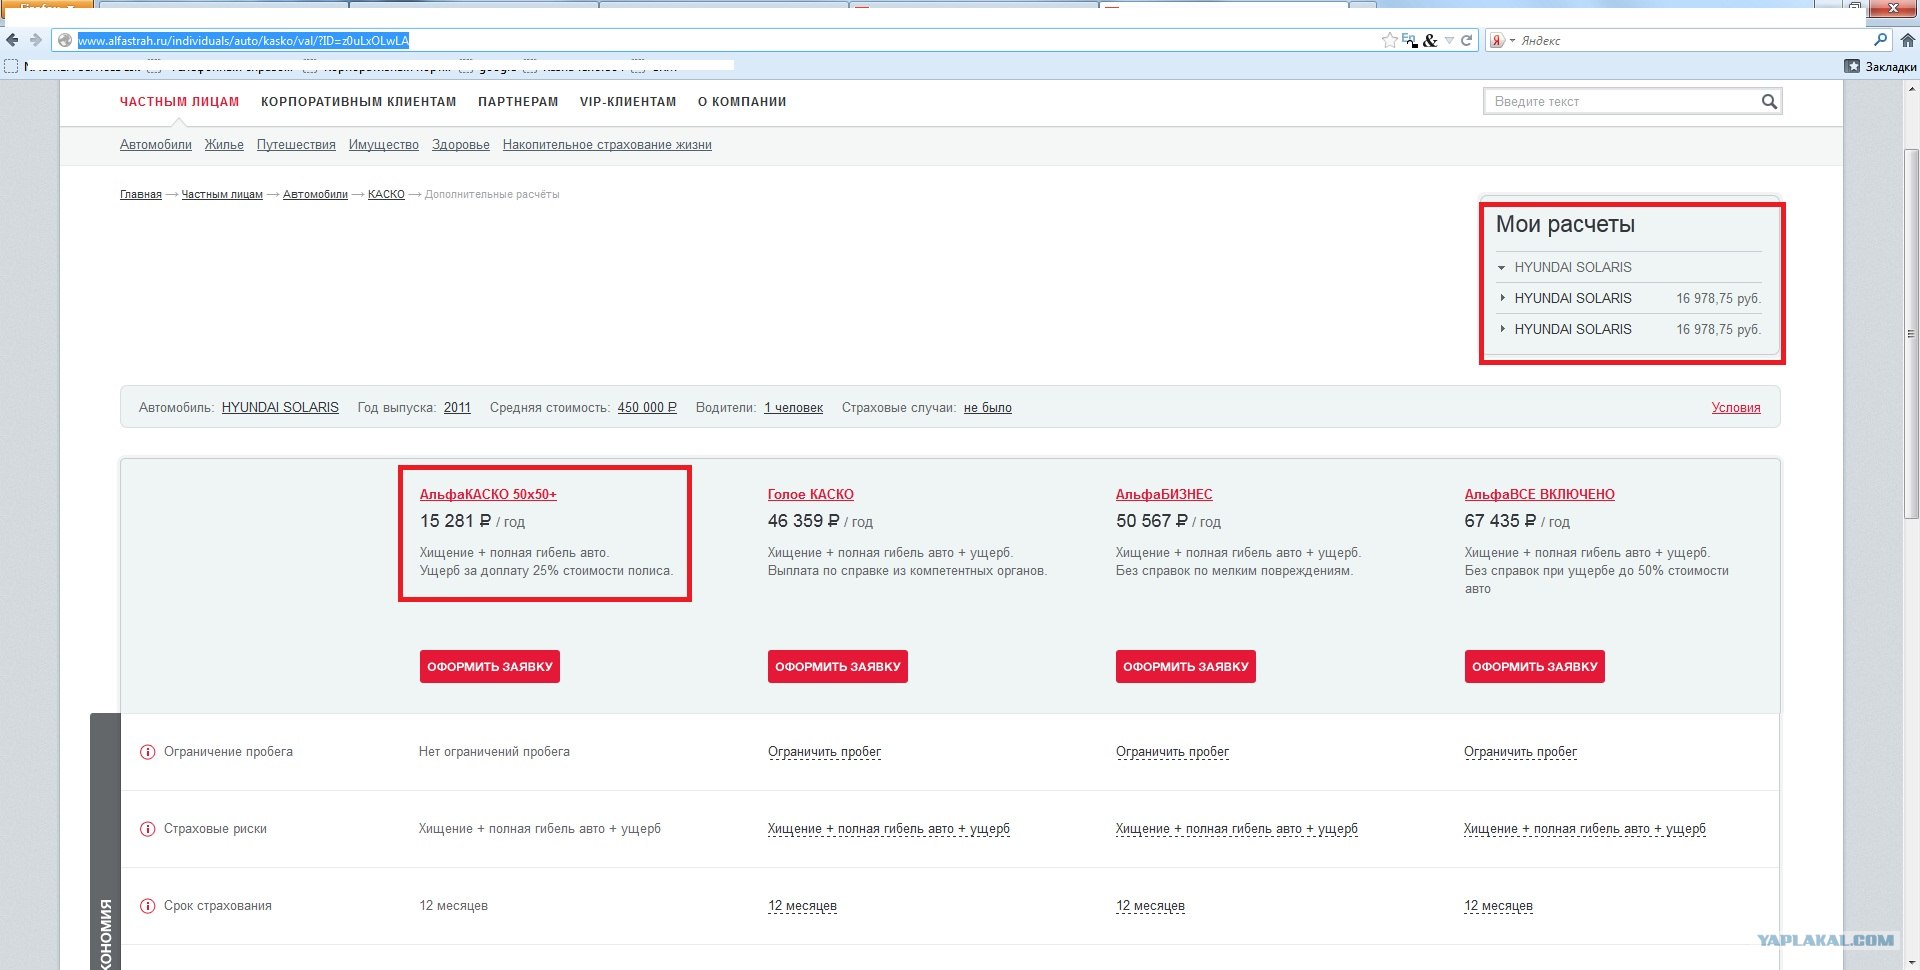Viewport: 1920px width, 970px height.
Task: Click the ampersand icon in address bar
Action: [1430, 40]
